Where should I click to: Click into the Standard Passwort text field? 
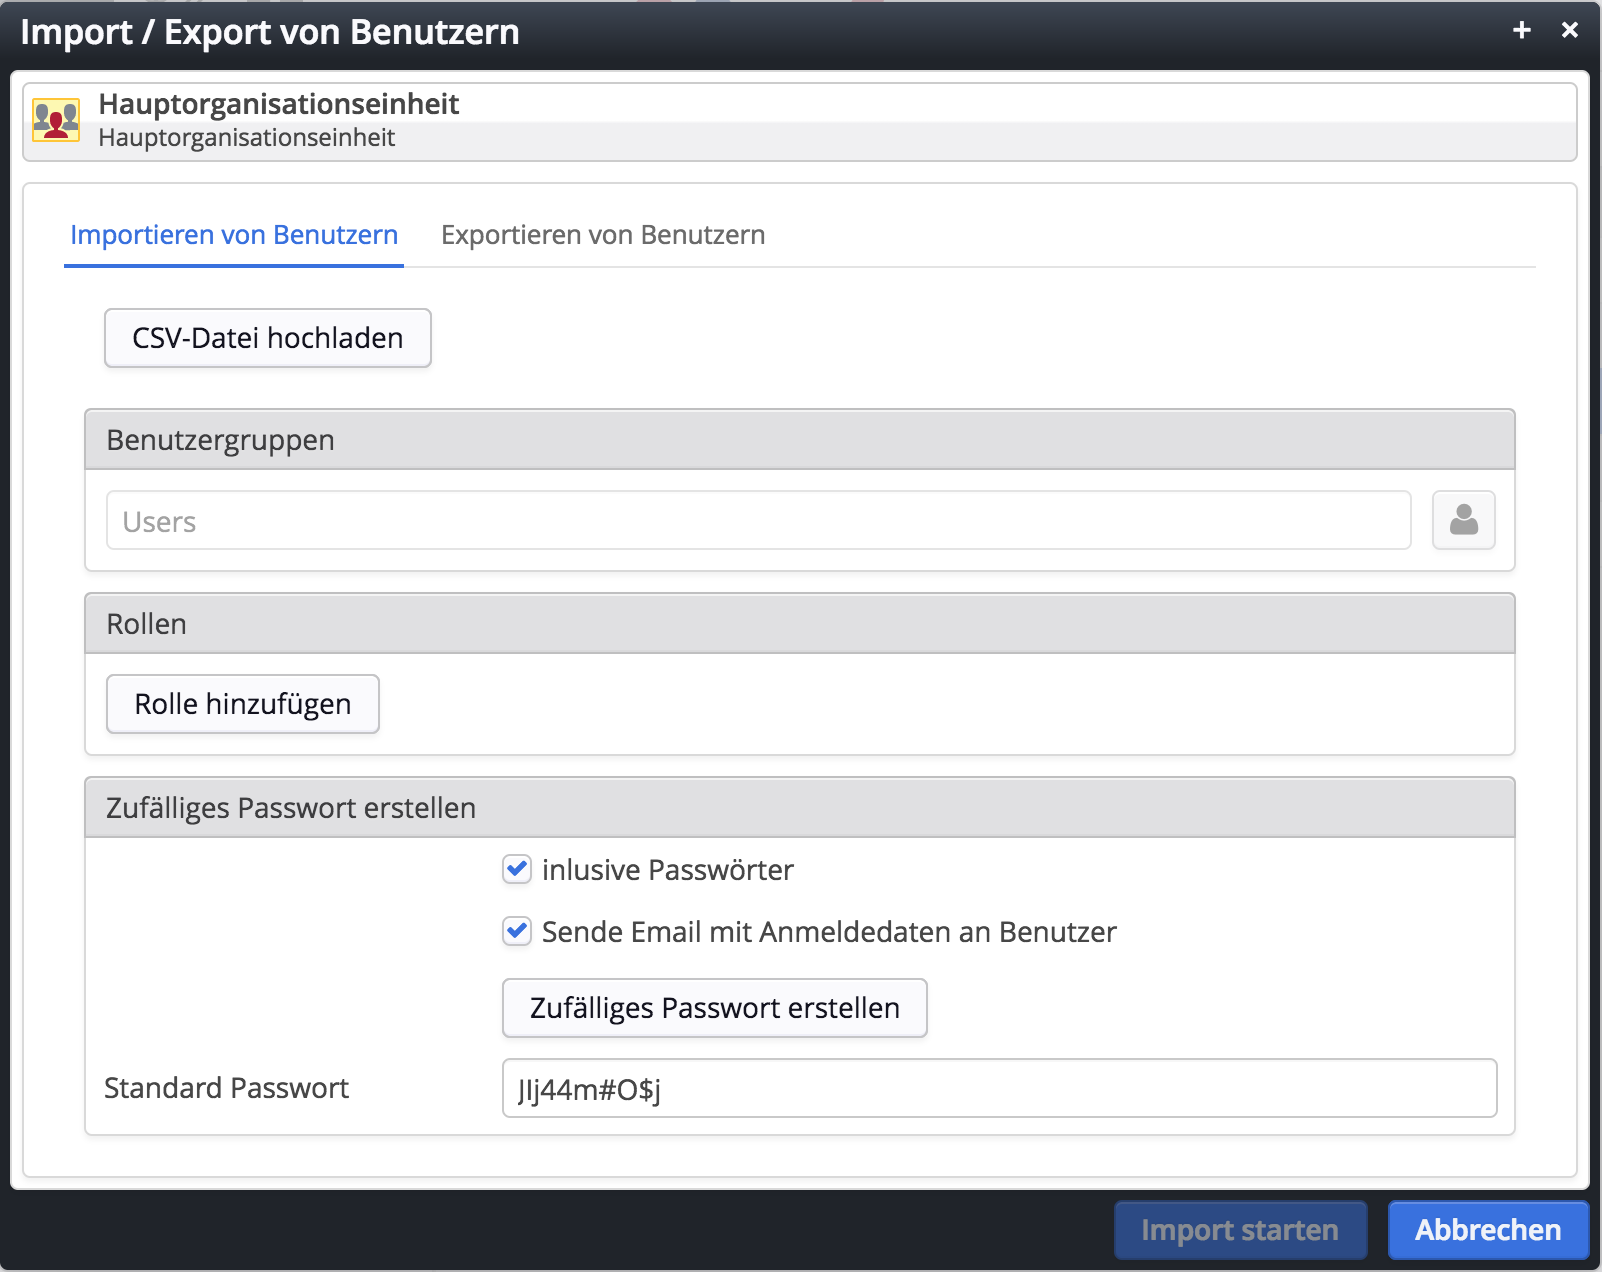pyautogui.click(x=998, y=1088)
